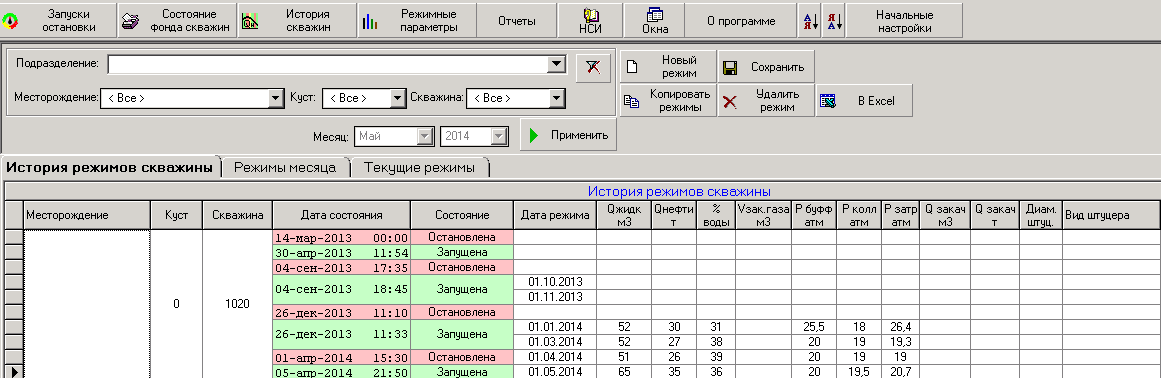Click the Р затр value 26,4 cell
This screenshot has height=383, width=1164.
tap(900, 327)
